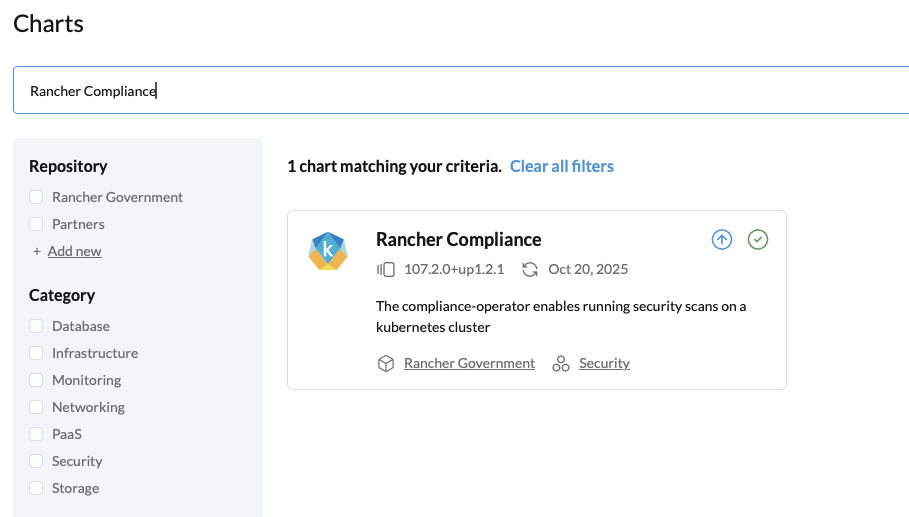Click the installed checkmark status icon
The width and height of the screenshot is (909, 517).
pyautogui.click(x=758, y=239)
